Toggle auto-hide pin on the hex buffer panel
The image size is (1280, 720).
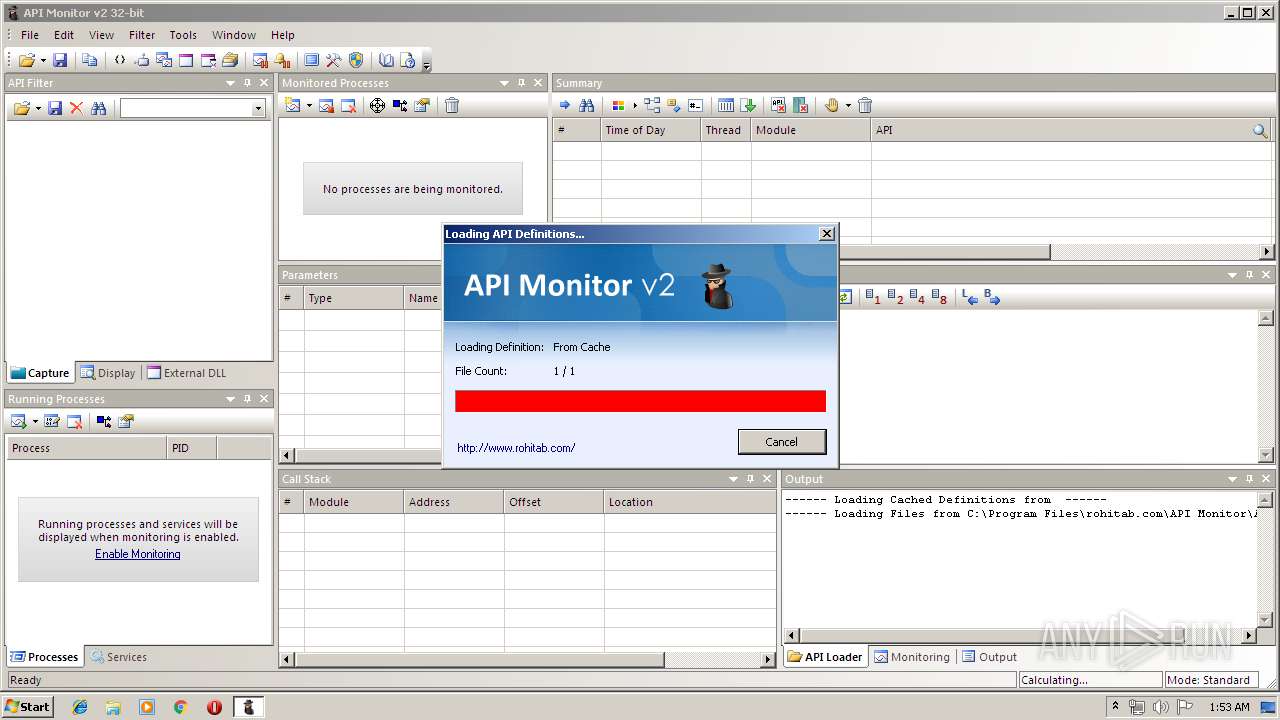pos(1249,275)
